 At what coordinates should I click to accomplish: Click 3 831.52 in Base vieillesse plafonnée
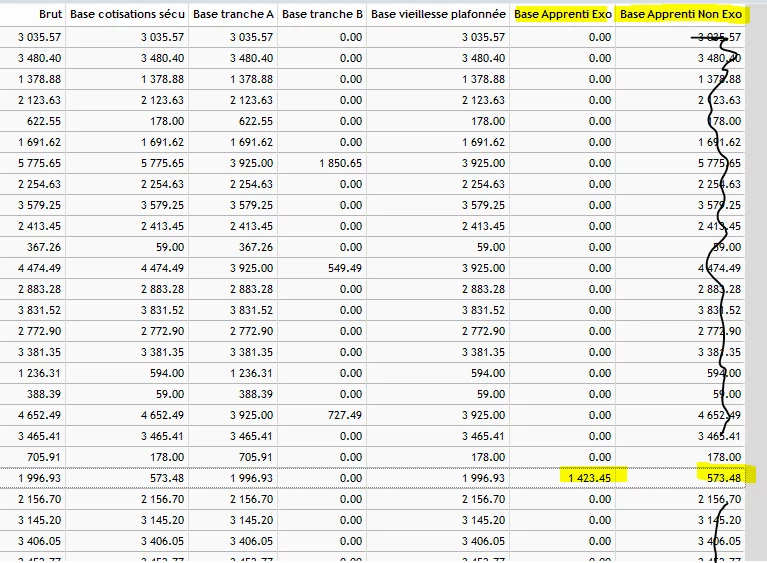(x=483, y=311)
